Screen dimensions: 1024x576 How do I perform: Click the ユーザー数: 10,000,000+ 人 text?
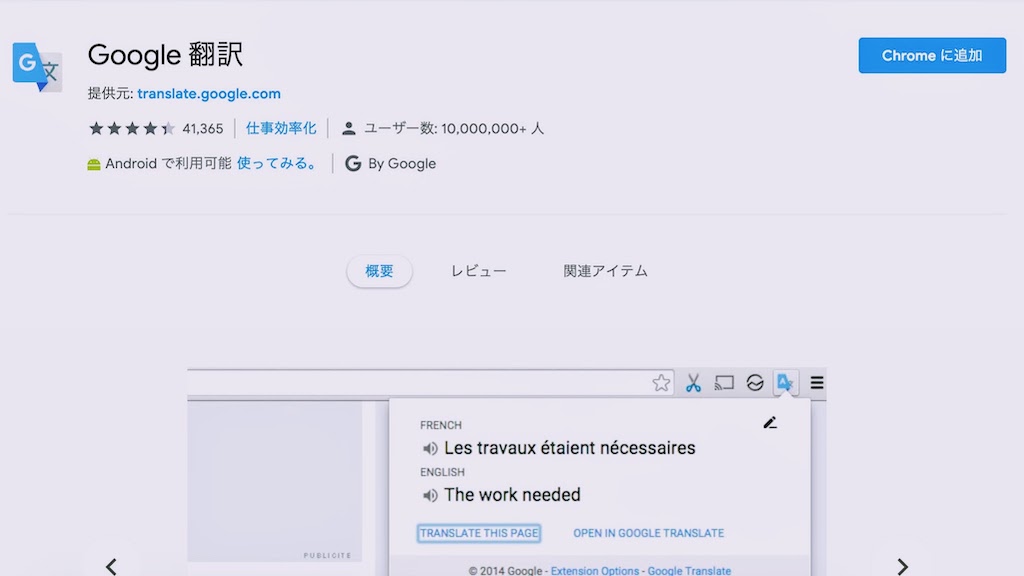click(x=453, y=129)
